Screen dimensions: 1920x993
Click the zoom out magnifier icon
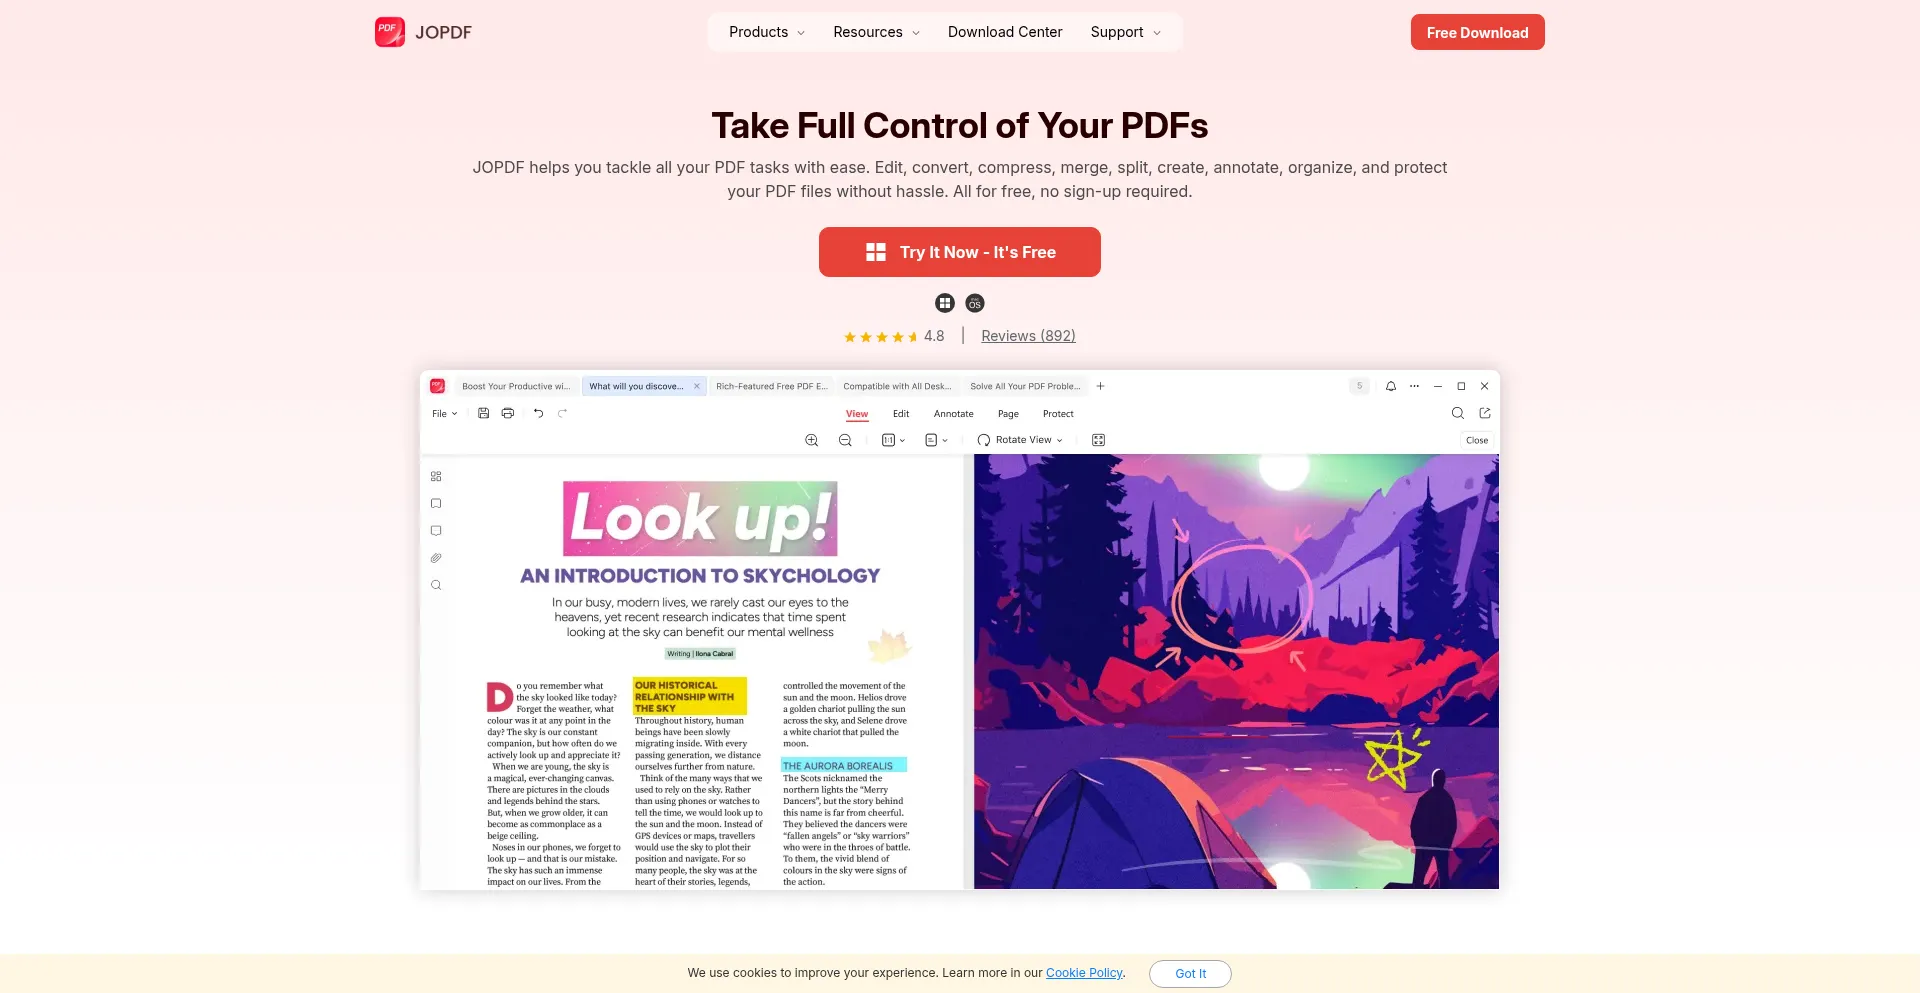click(845, 440)
